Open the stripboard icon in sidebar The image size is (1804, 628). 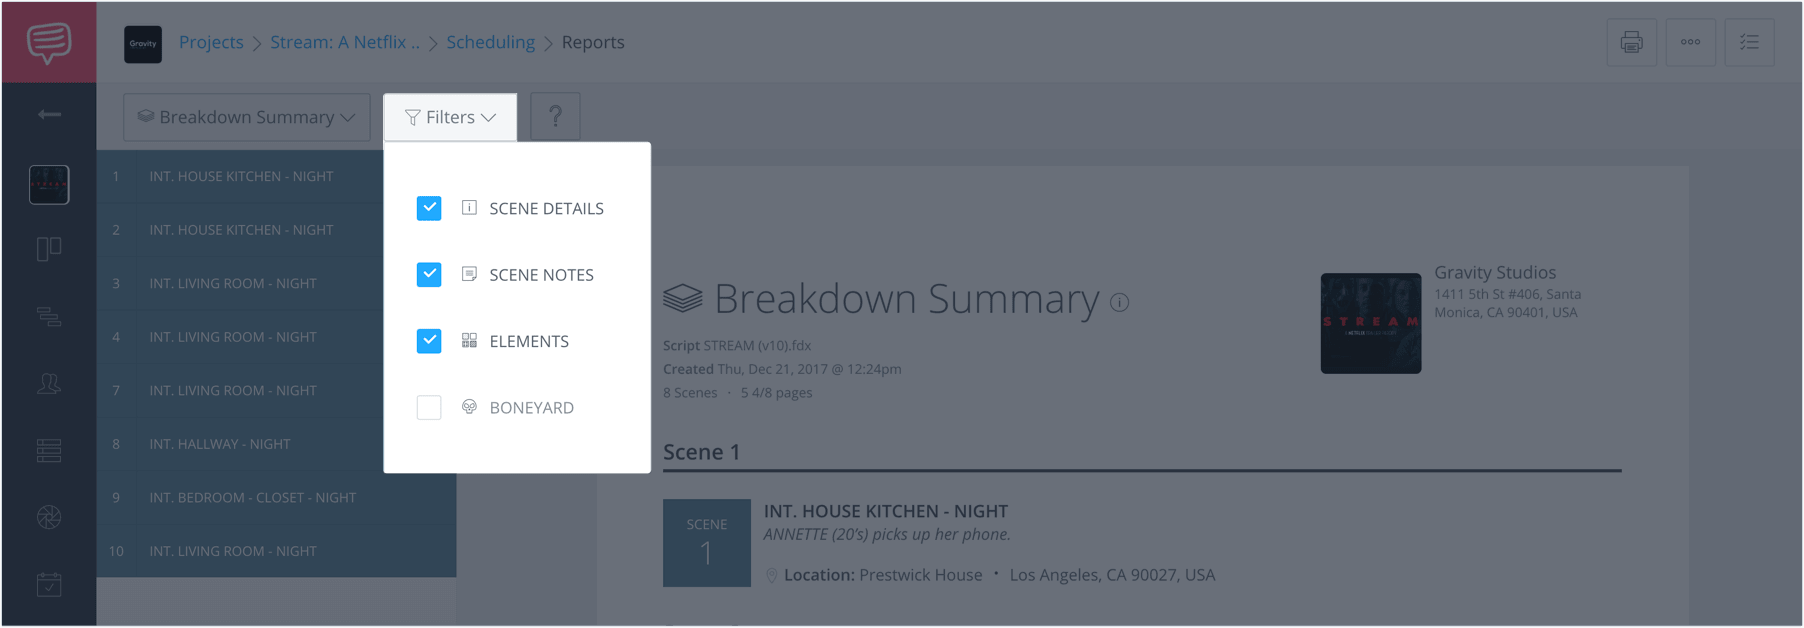click(x=49, y=317)
